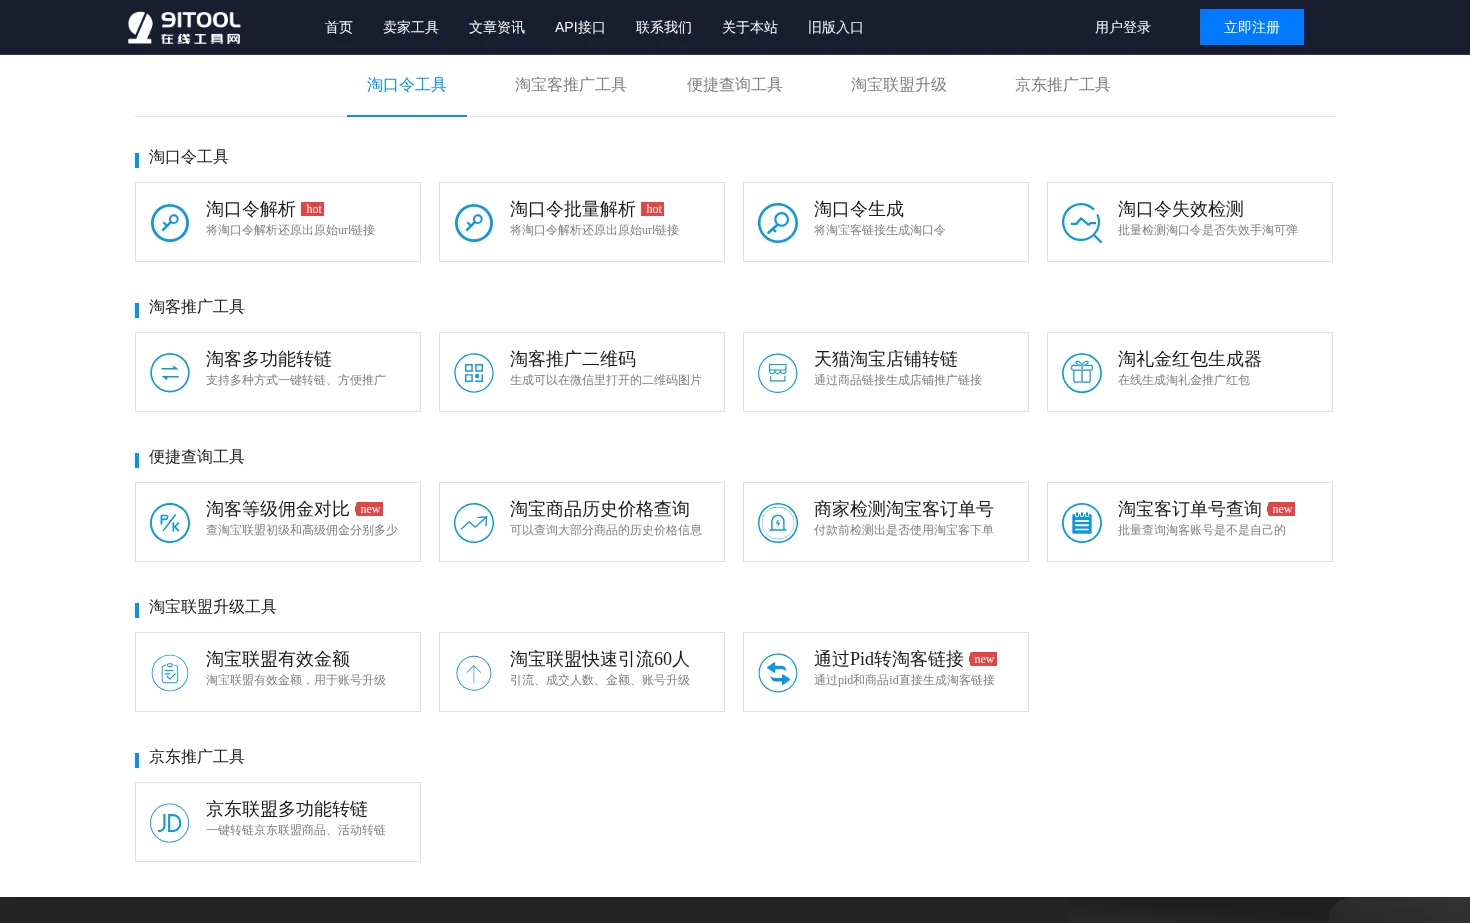The height and width of the screenshot is (923, 1470).
Task: Open the 淘客等级佣金对比 tool title
Action: click(278, 509)
